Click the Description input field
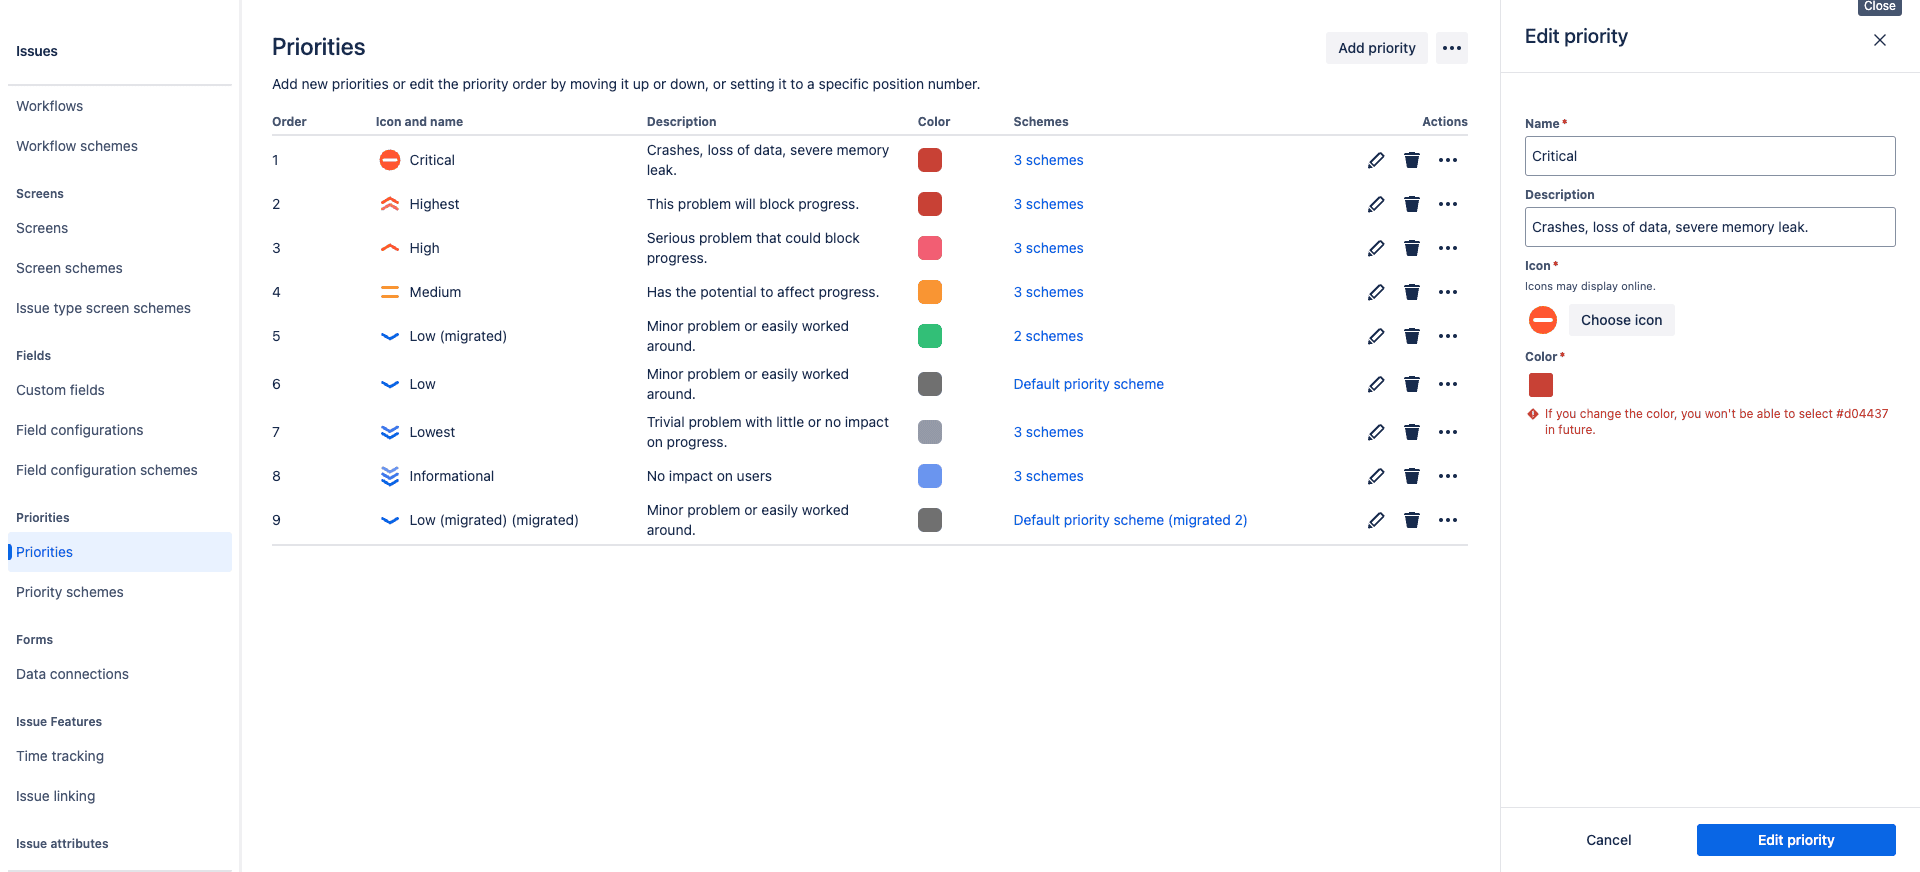The width and height of the screenshot is (1920, 872). (1710, 227)
